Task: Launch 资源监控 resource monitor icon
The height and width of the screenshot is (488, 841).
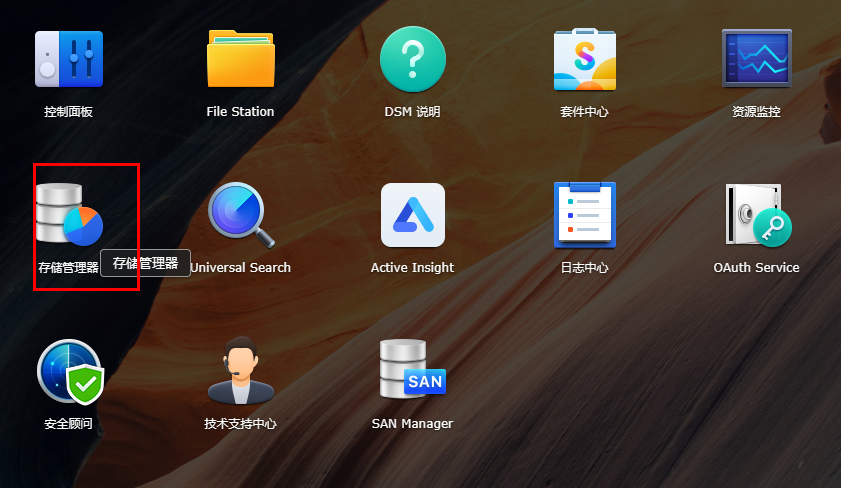Action: [x=756, y=58]
